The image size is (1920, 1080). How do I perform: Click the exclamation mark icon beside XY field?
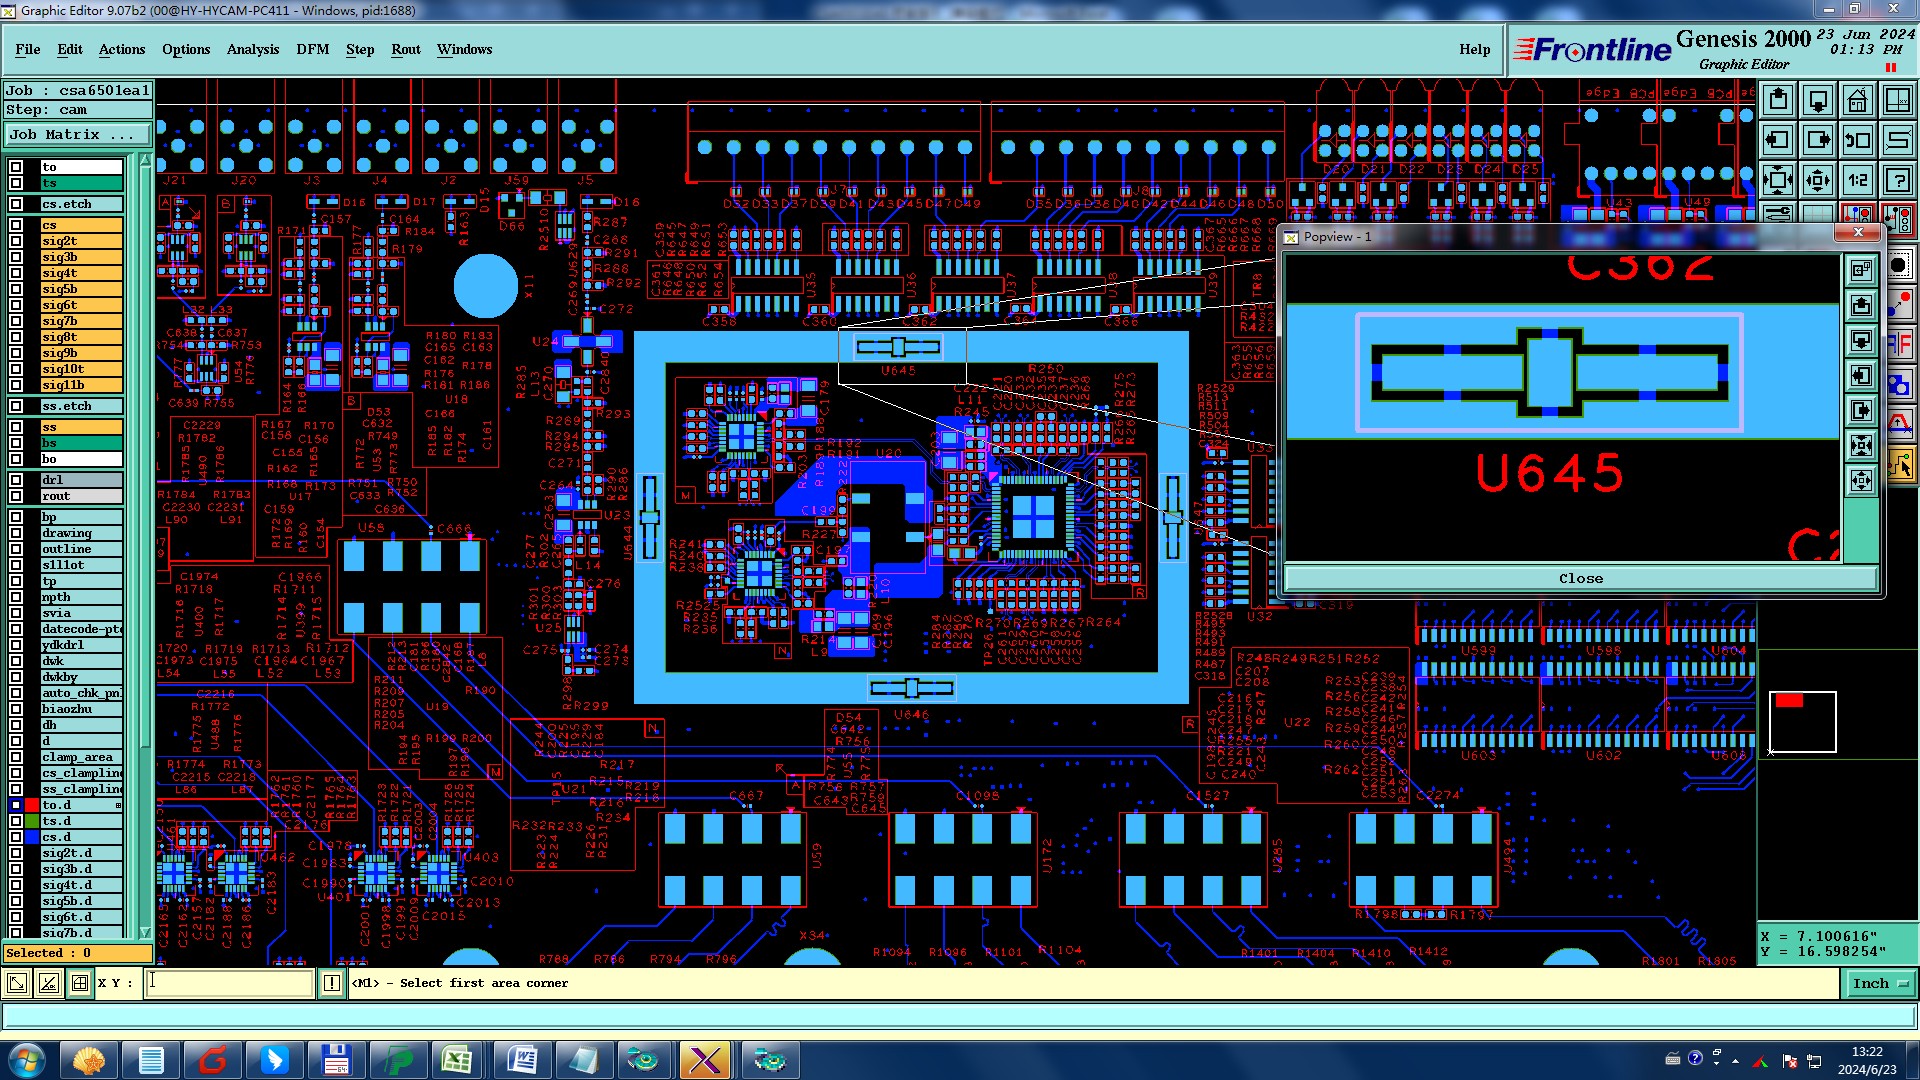click(332, 984)
